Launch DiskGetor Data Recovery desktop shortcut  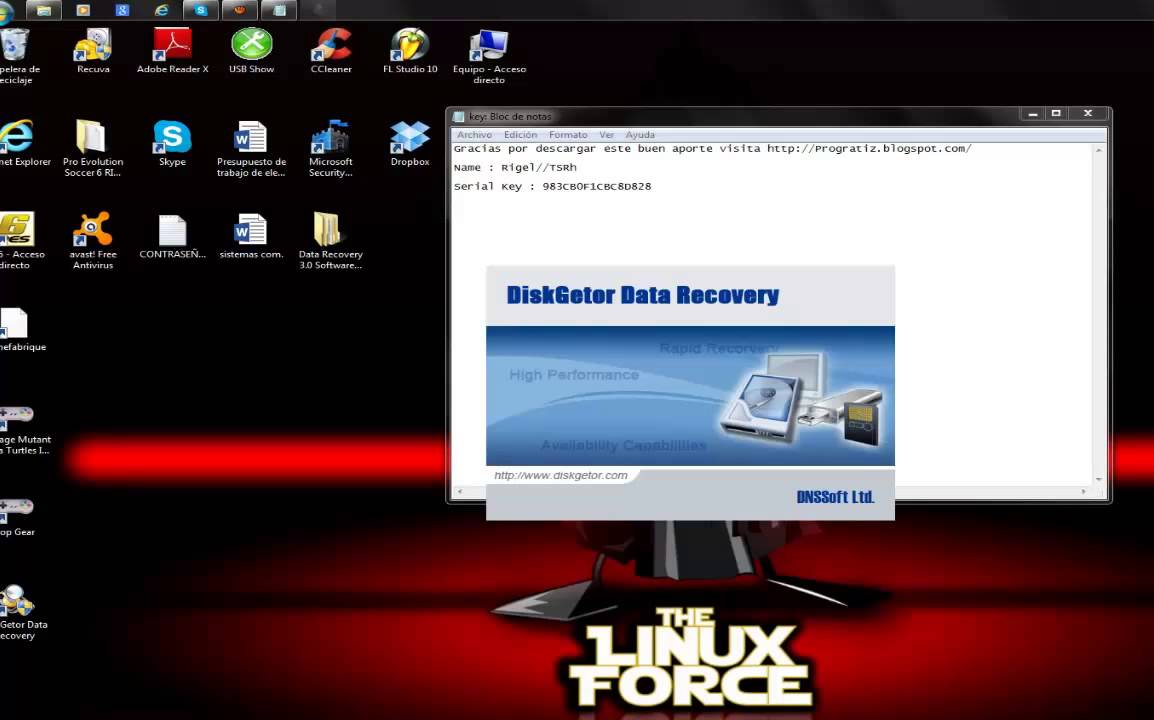point(21,613)
